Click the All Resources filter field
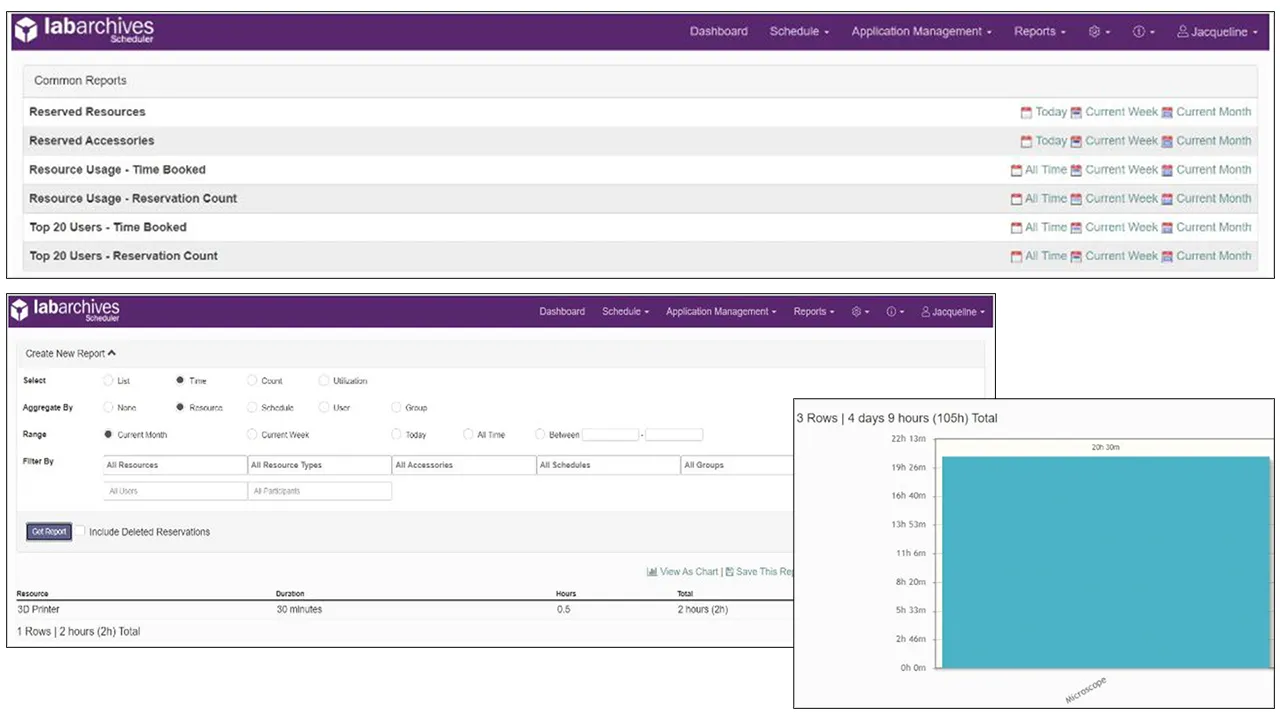The image size is (1280, 720). (175, 465)
